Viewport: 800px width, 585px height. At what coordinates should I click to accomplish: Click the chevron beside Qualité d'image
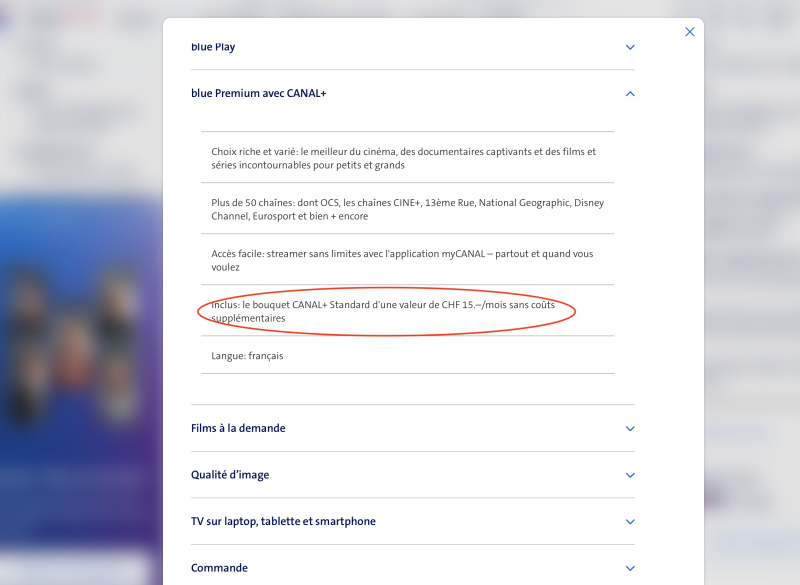pos(630,475)
